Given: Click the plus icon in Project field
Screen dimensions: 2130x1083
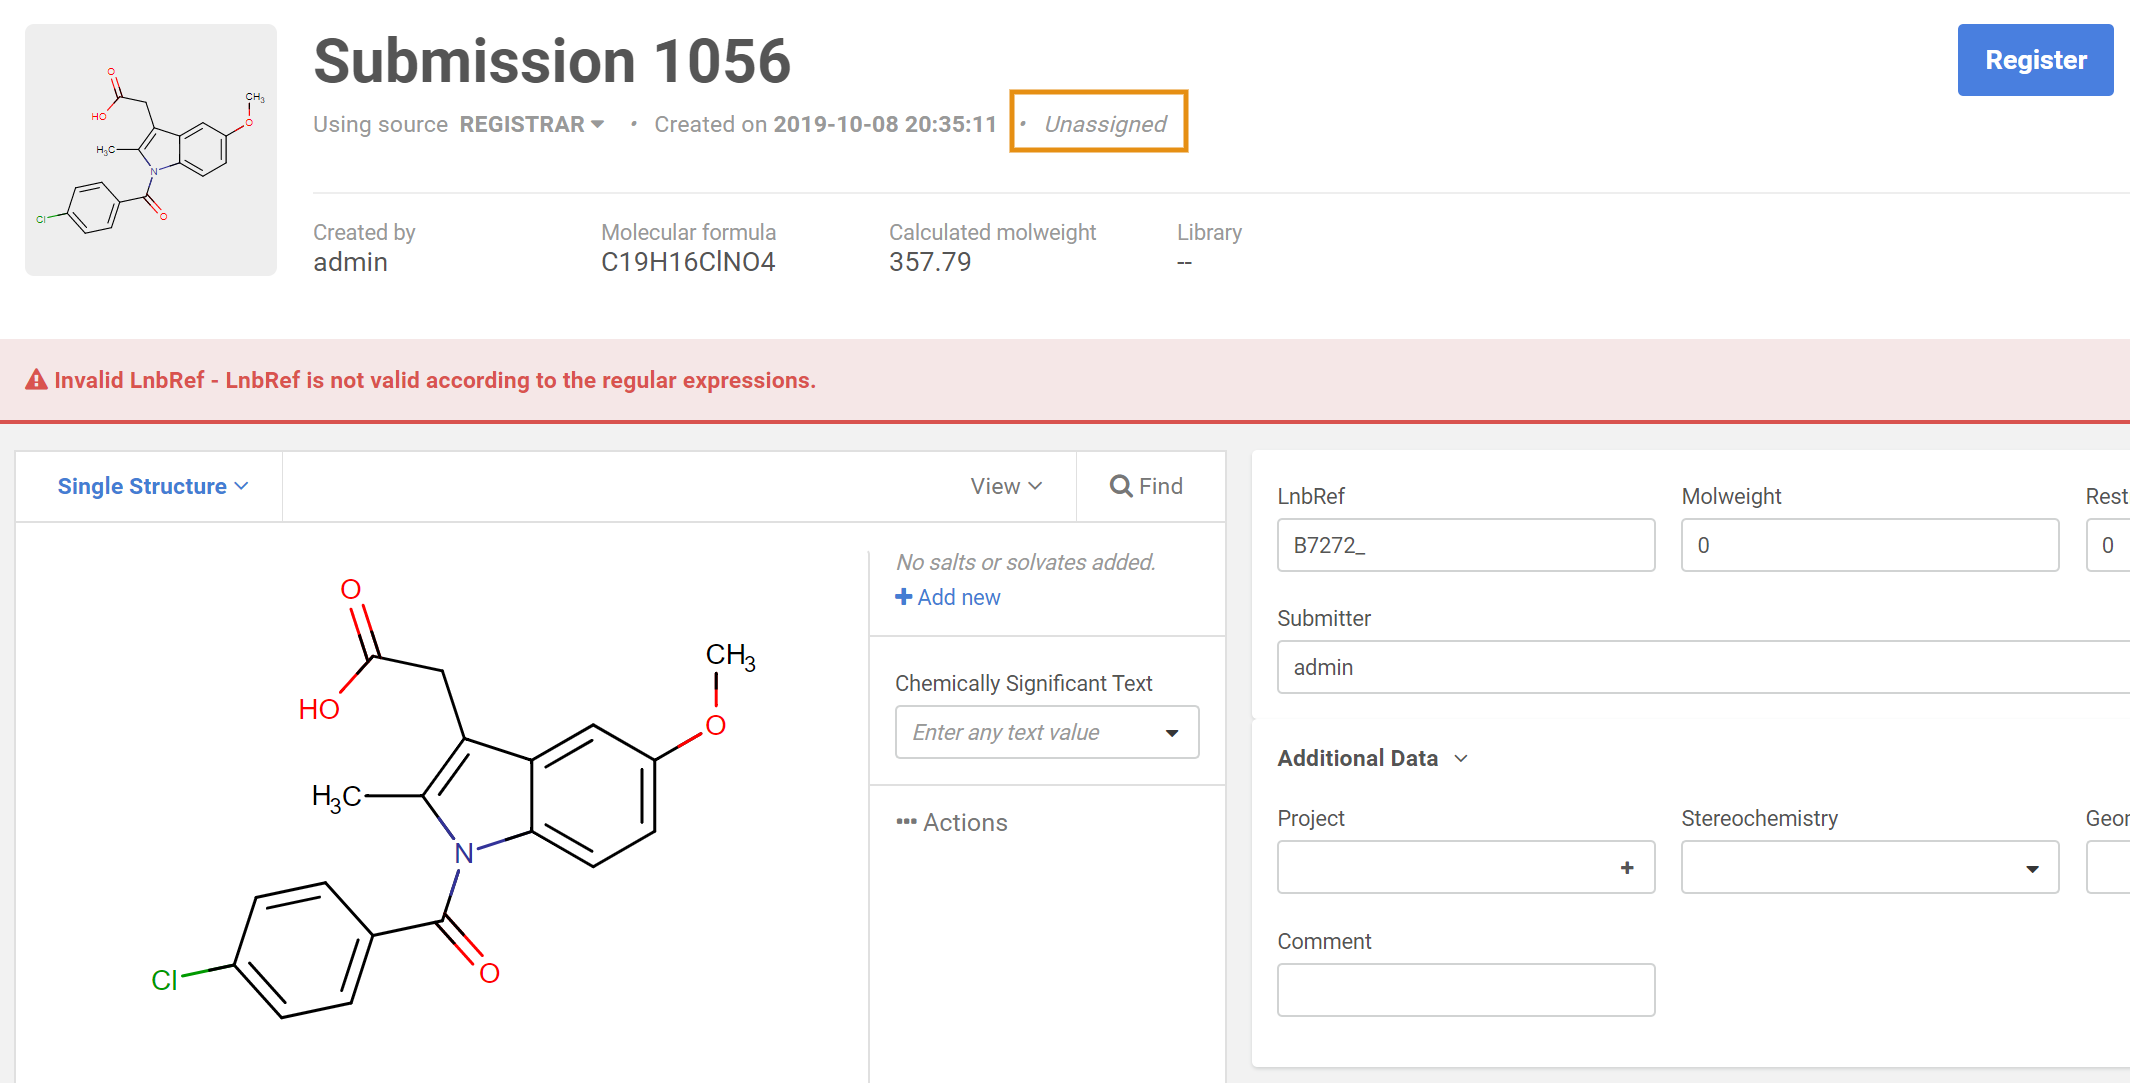Looking at the screenshot, I should pyautogui.click(x=1626, y=868).
